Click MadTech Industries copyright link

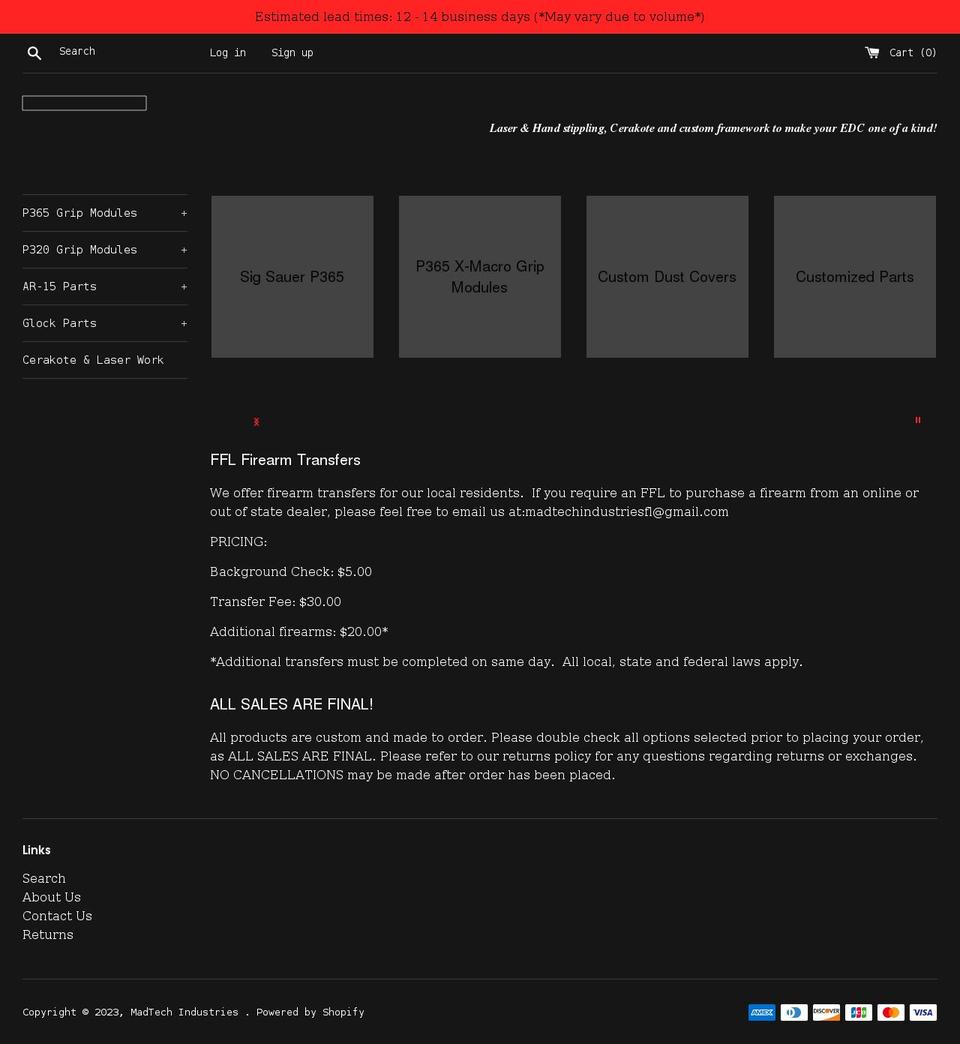point(184,1012)
